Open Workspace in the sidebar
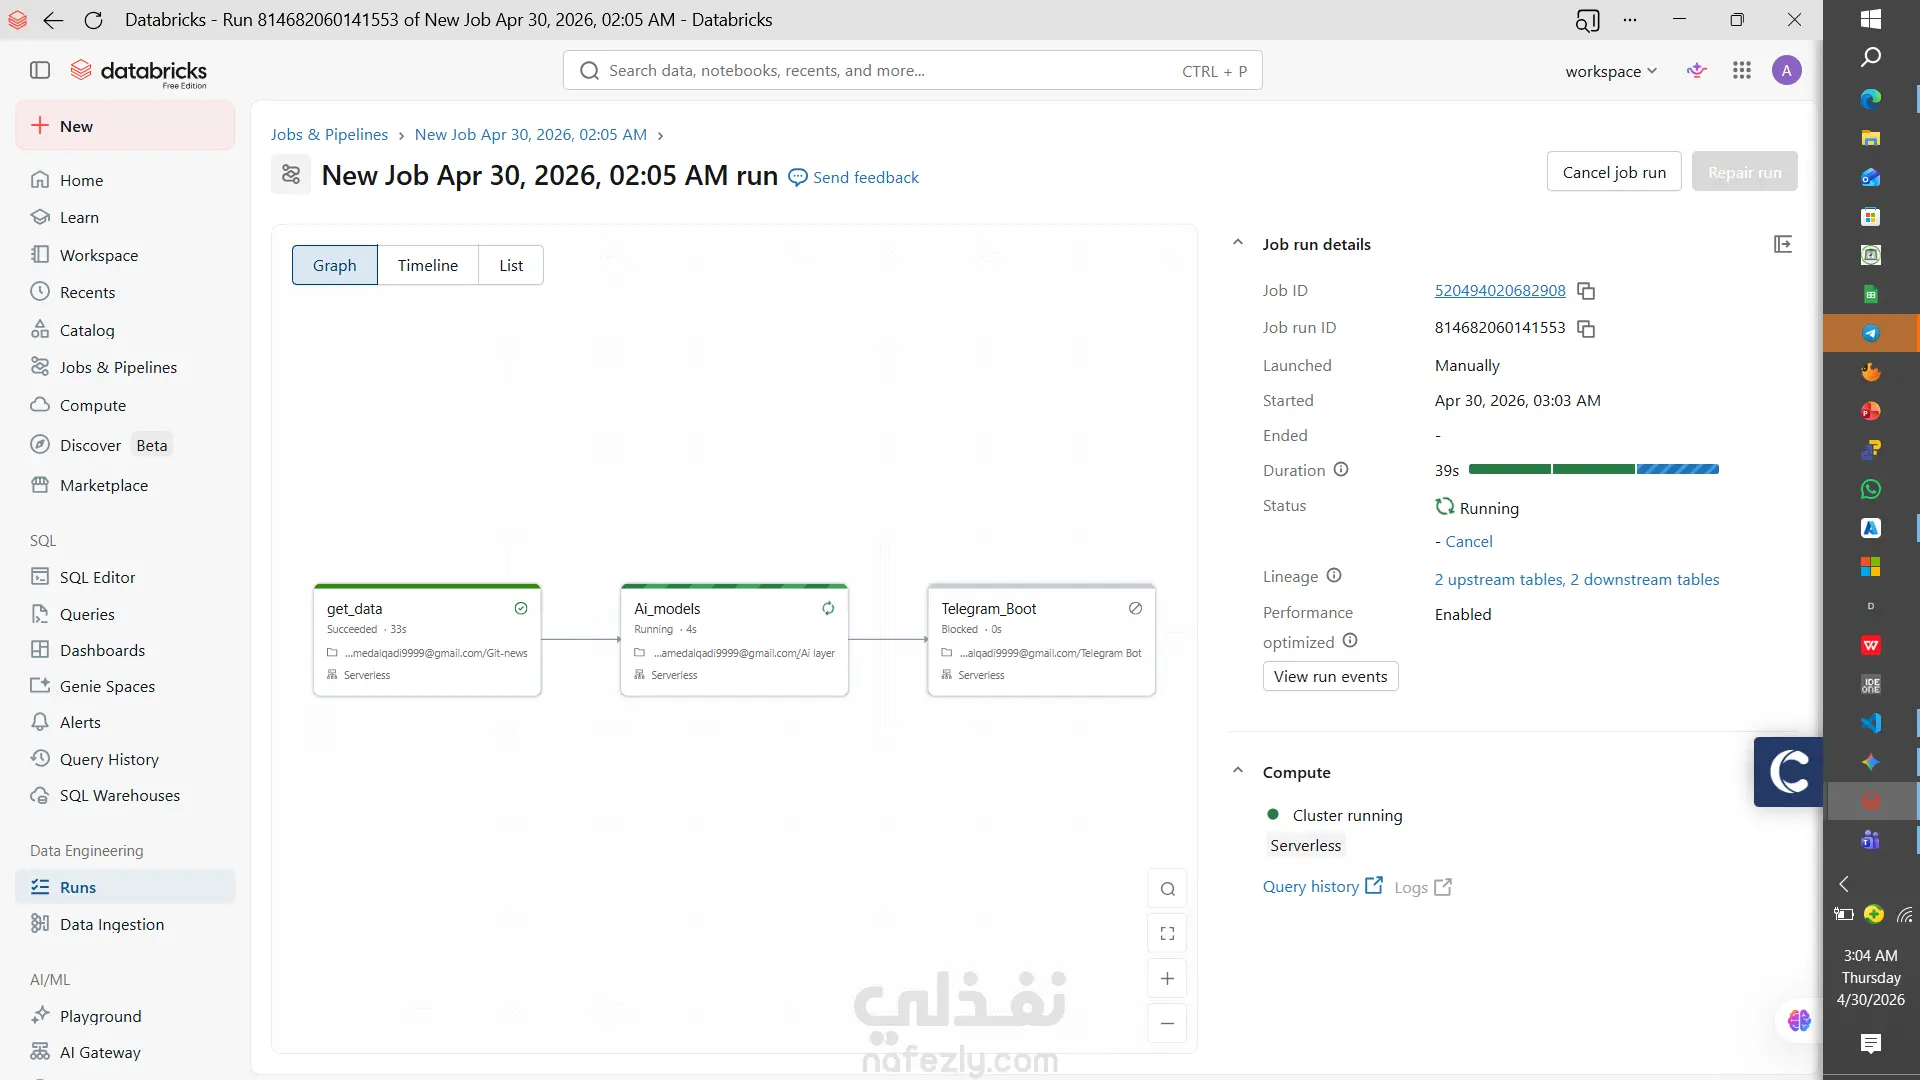Screen dimensions: 1920x1080 [x=126, y=255]
